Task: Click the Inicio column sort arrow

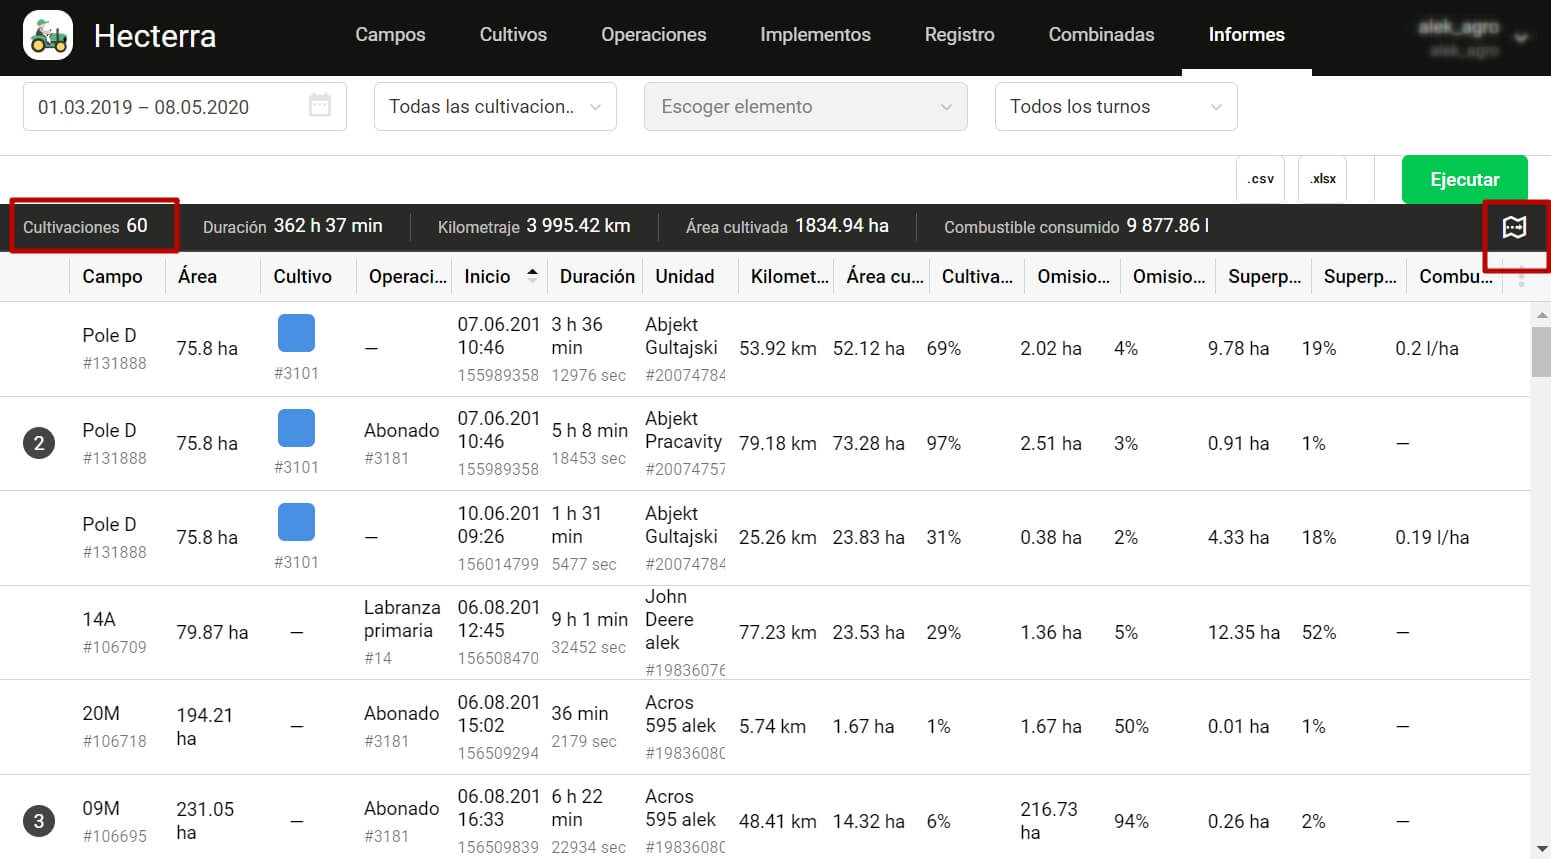Action: 531,270
